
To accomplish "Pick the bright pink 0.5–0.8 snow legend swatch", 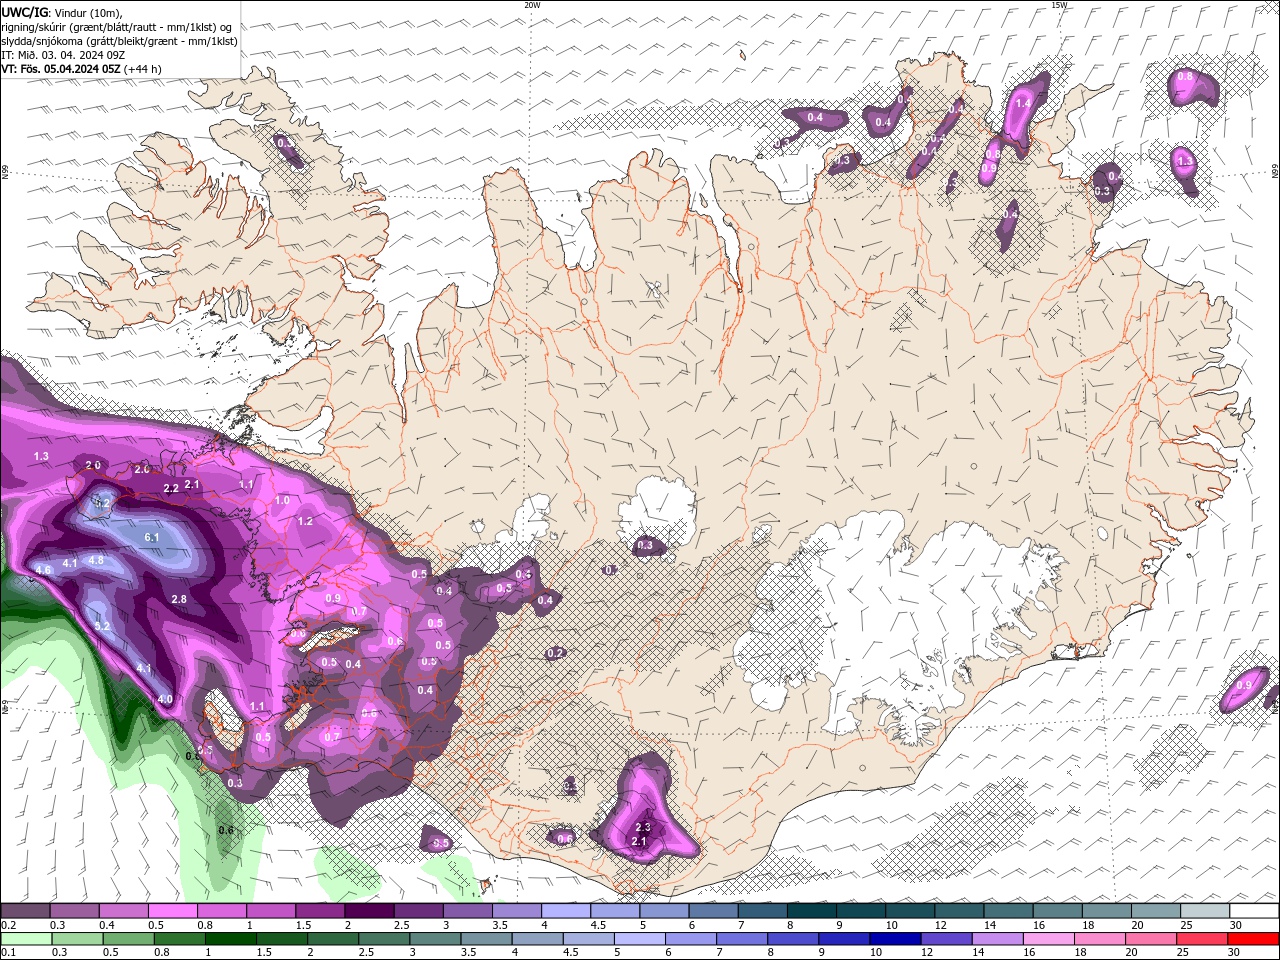I will point(172,911).
